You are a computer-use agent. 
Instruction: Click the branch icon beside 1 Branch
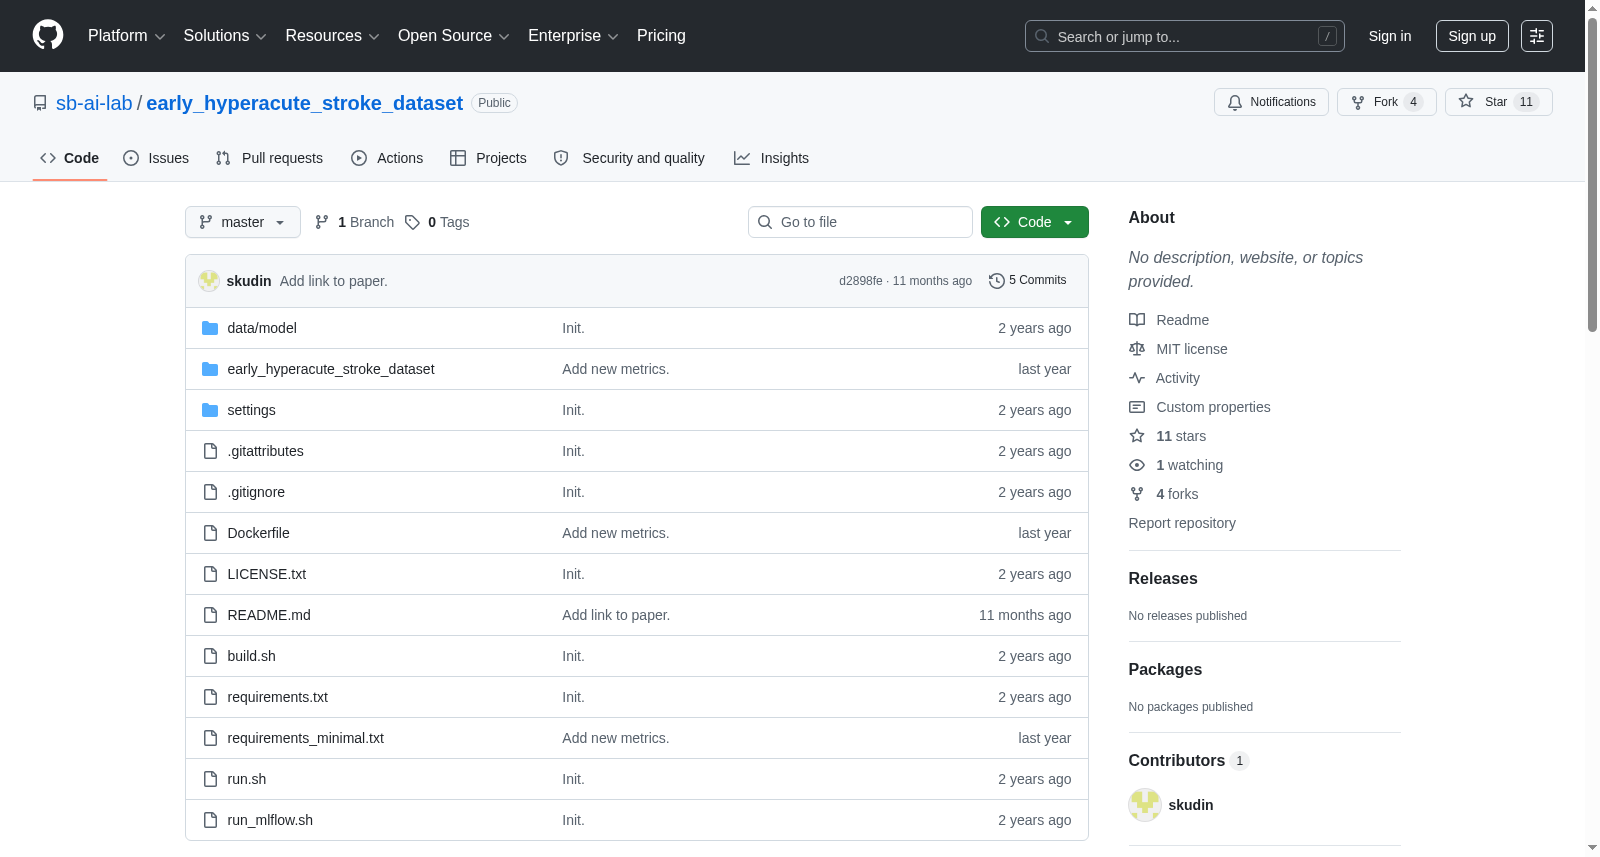pyautogui.click(x=322, y=222)
